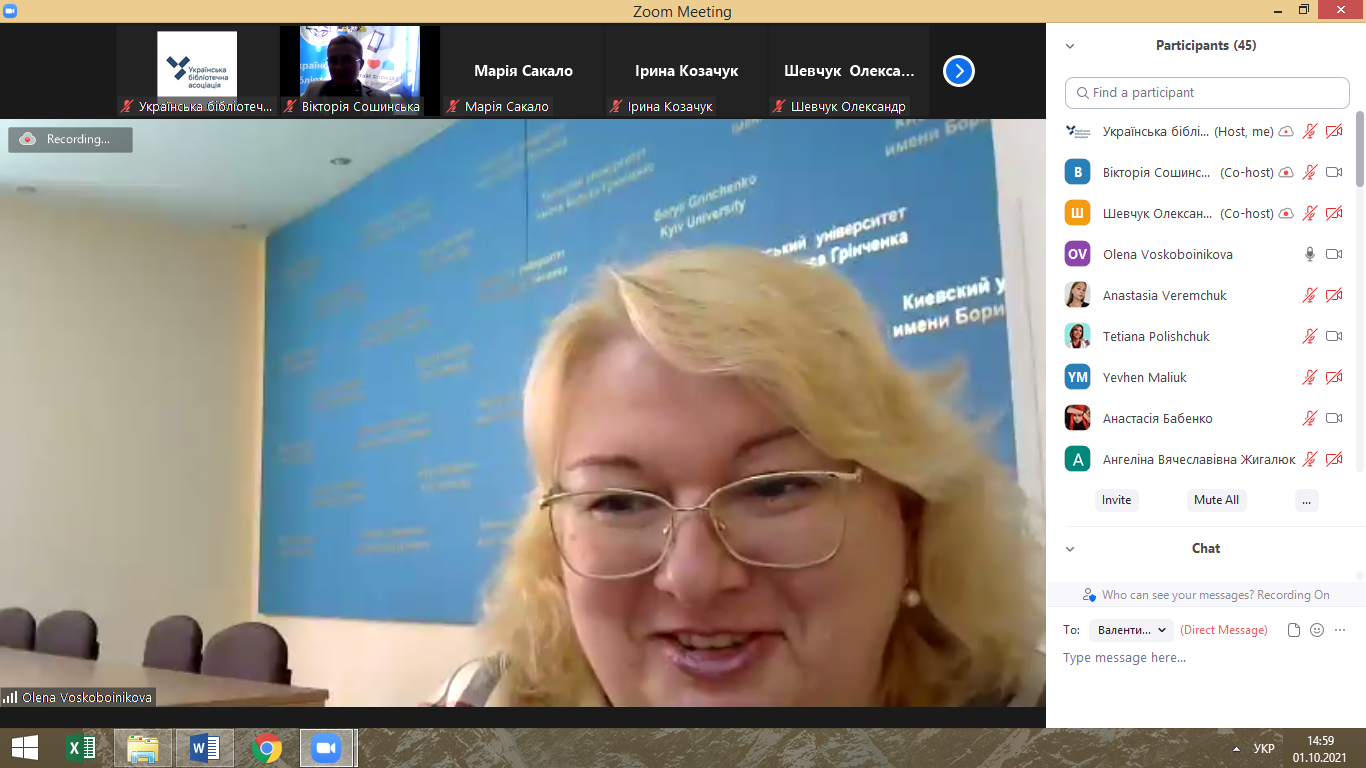The height and width of the screenshot is (768, 1366).
Task: Collapse the Participants panel chevron
Action: [1070, 46]
